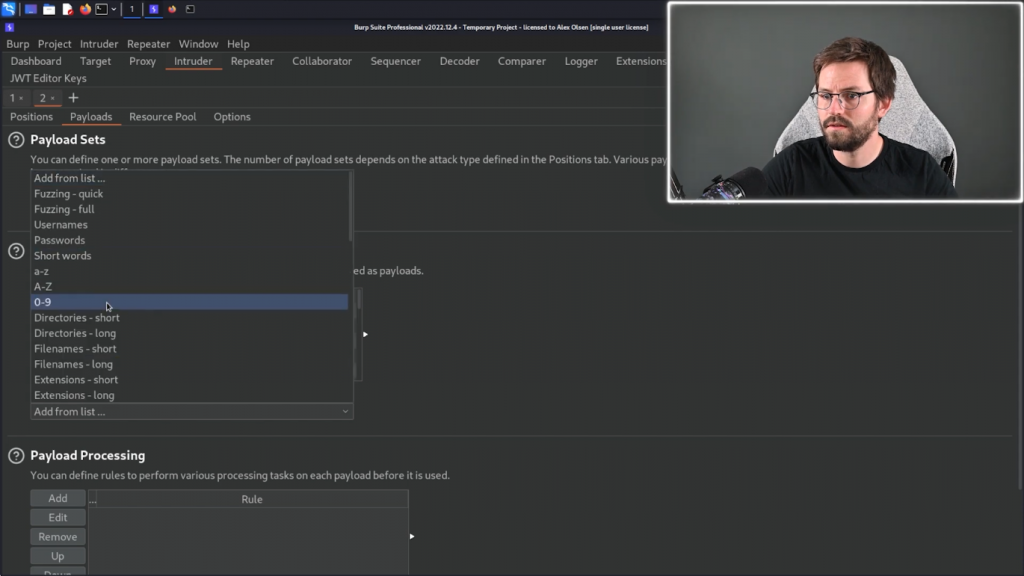This screenshot has height=576, width=1024.
Task: Click the Up processing rule button
Action: [57, 556]
